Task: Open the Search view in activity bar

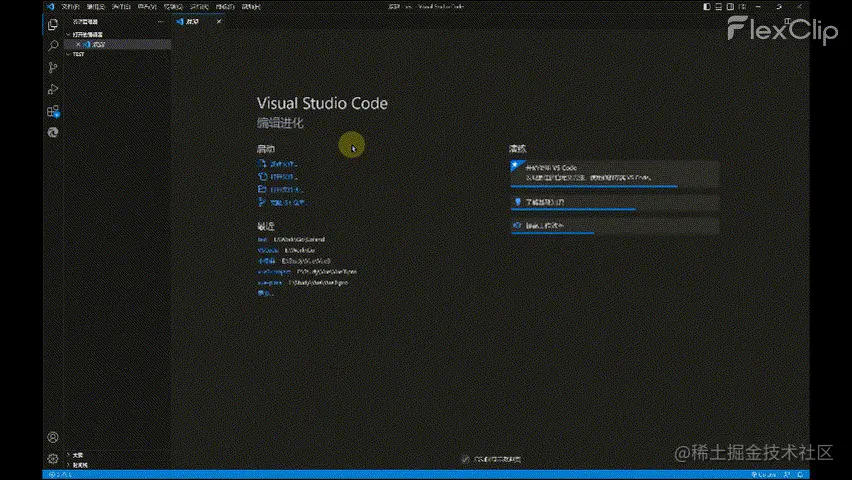Action: pos(53,46)
